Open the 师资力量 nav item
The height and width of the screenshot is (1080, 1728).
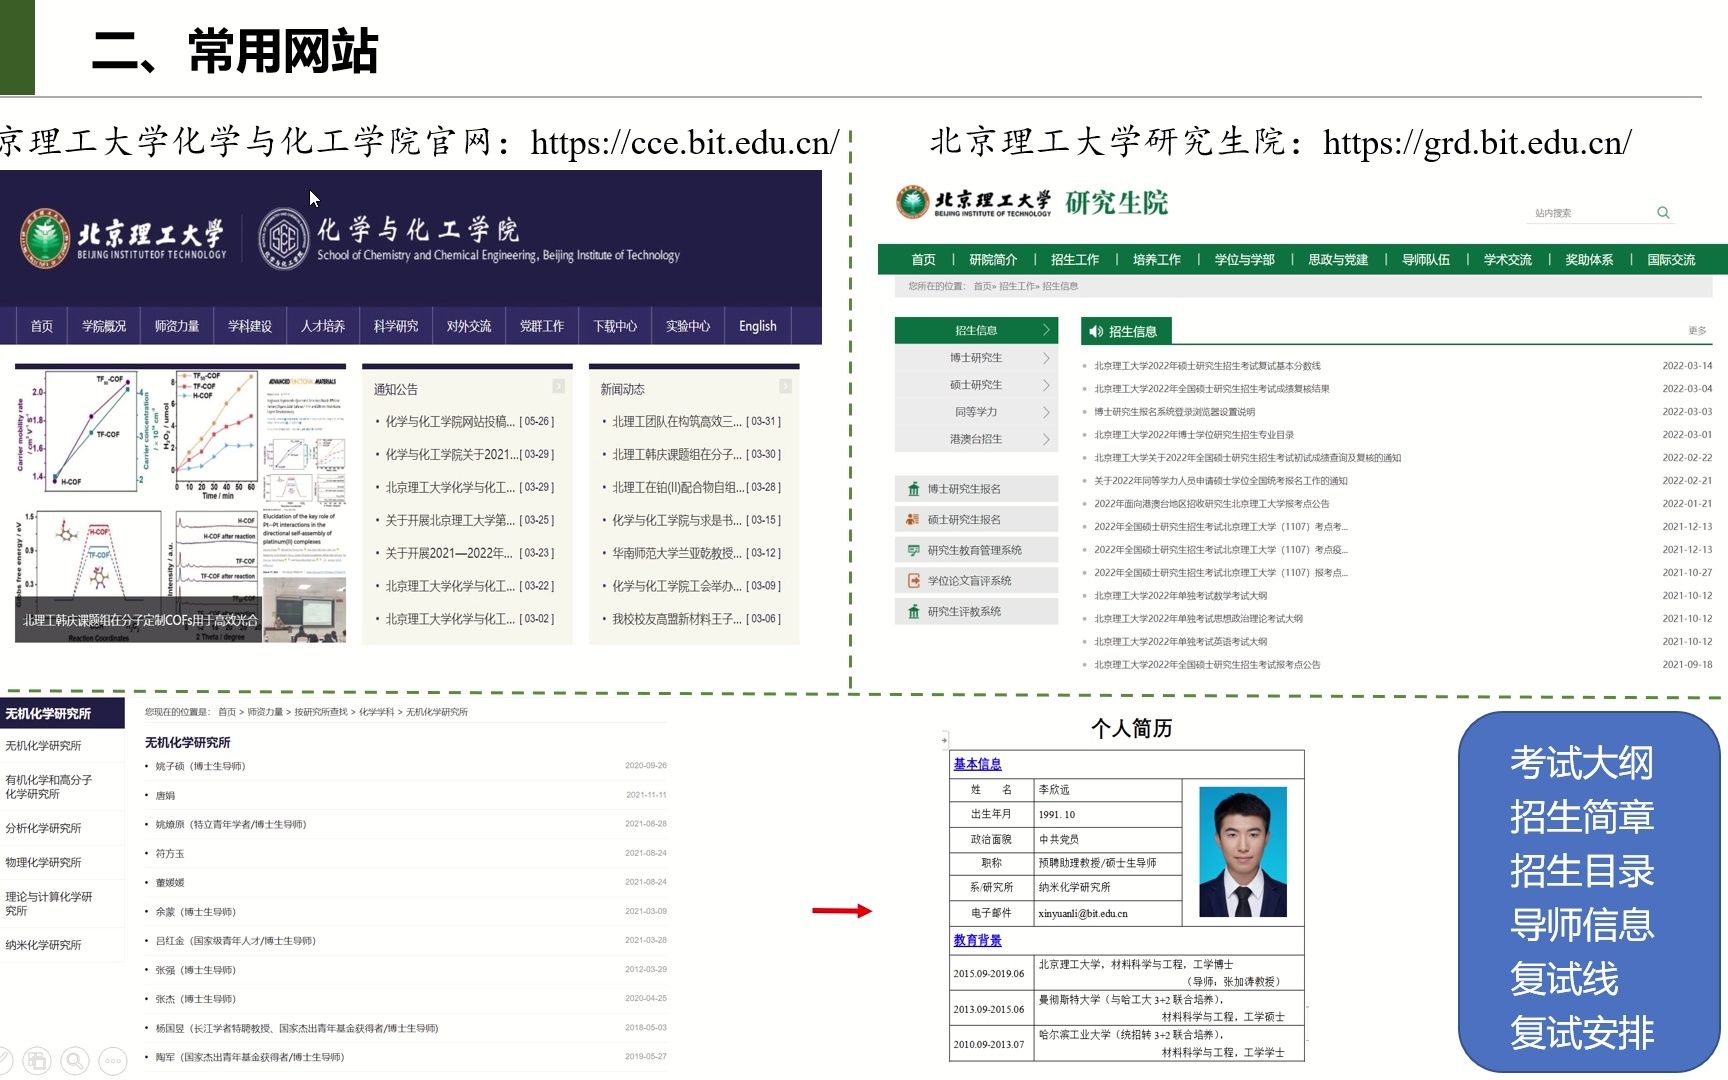pos(177,326)
